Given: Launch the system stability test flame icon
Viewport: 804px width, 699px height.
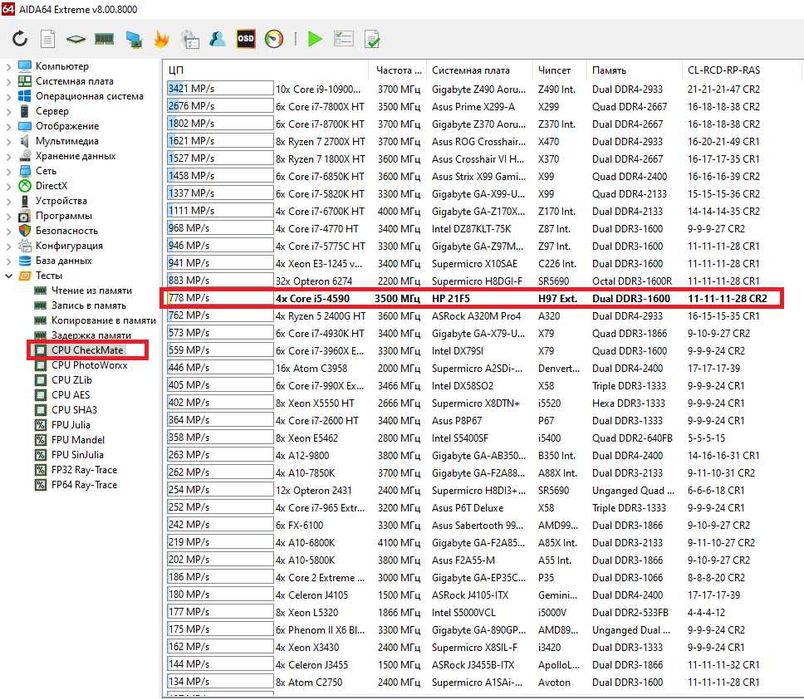Looking at the screenshot, I should pyautogui.click(x=162, y=39).
